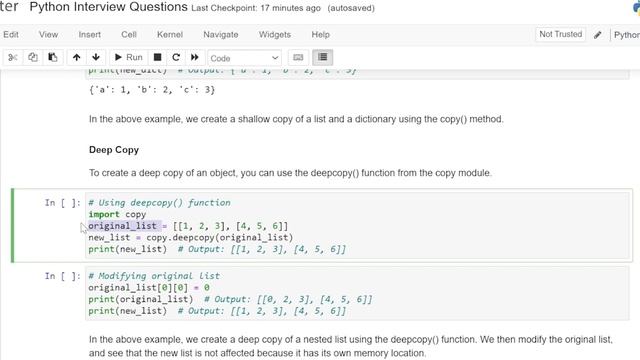Click print(original_list) code line

tap(141, 299)
